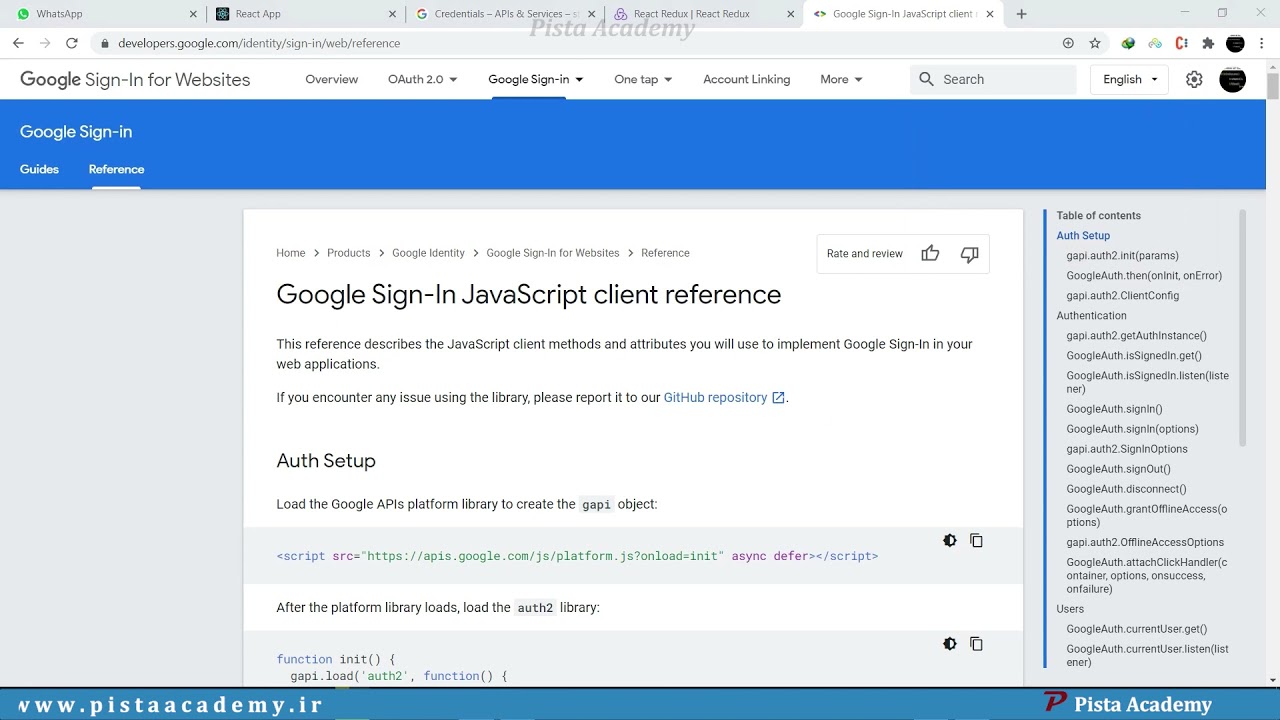The image size is (1280, 720).
Task: Switch to the WhatsApp browser tab
Action: 105,14
